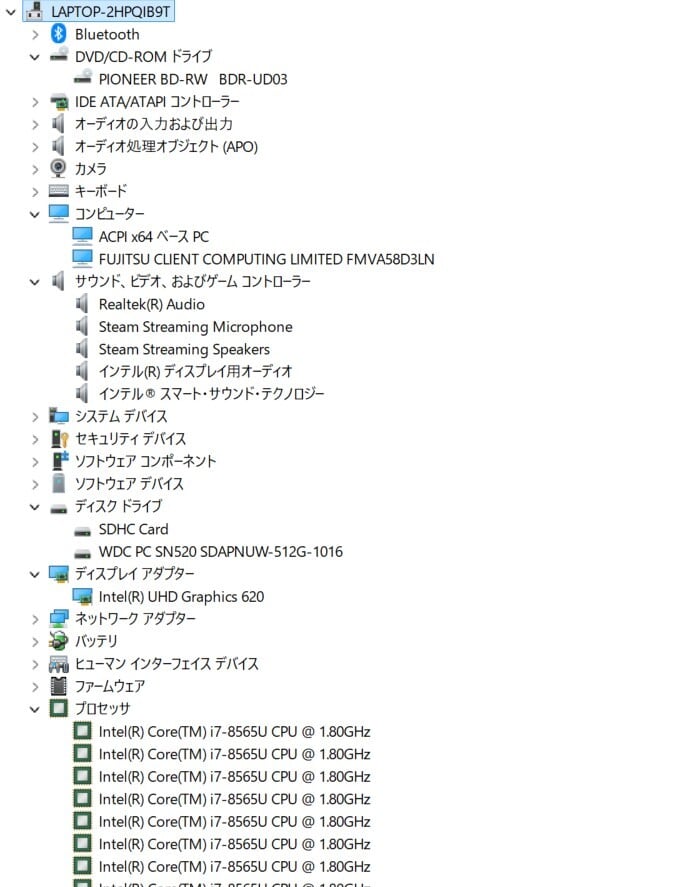Click the speaker icon beside オーディオの入力および出力
685x887 pixels.
(x=58, y=123)
